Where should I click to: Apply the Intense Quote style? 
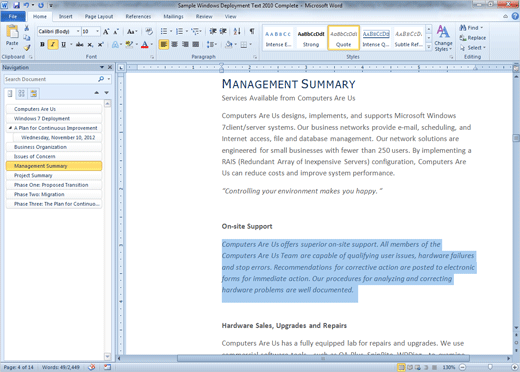click(x=376, y=38)
